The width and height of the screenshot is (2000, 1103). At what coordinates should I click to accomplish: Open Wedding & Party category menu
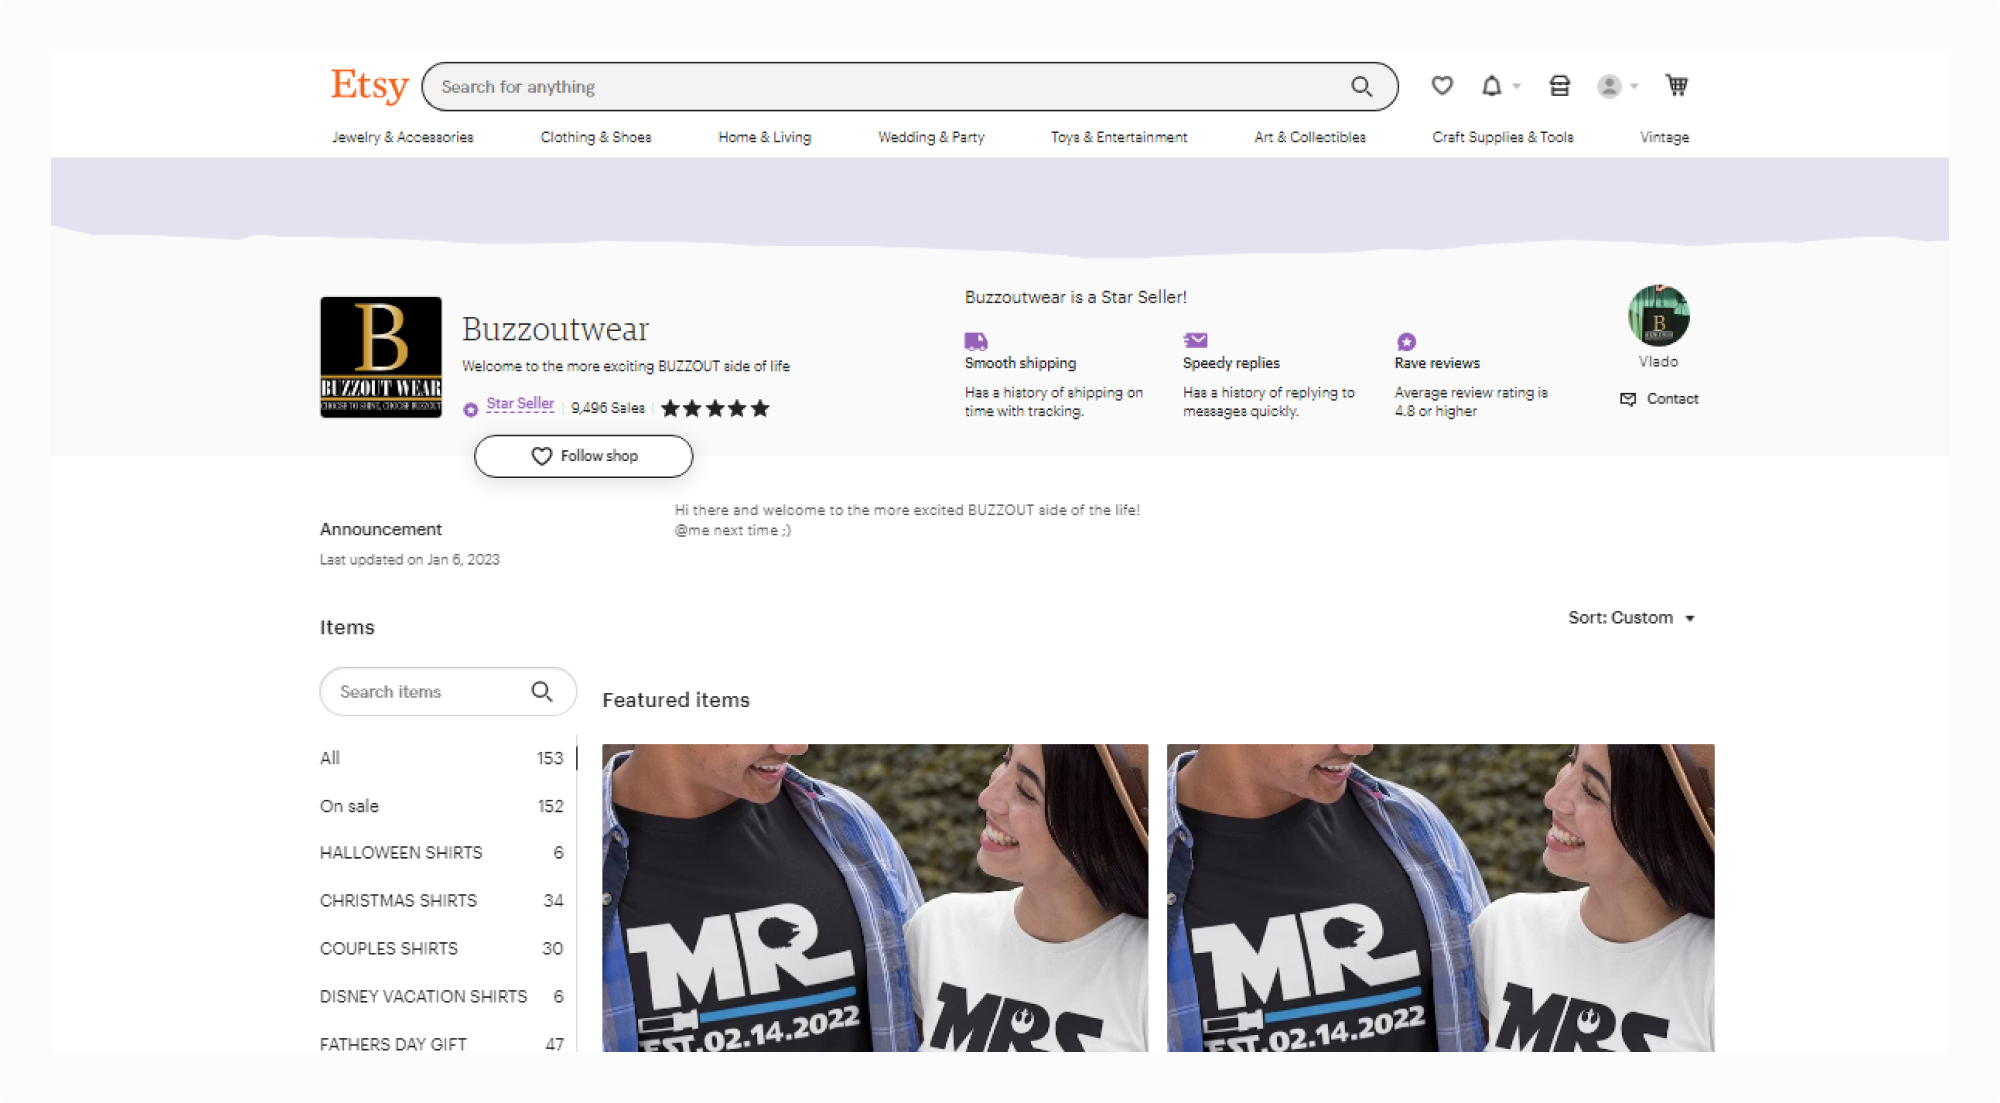click(931, 137)
